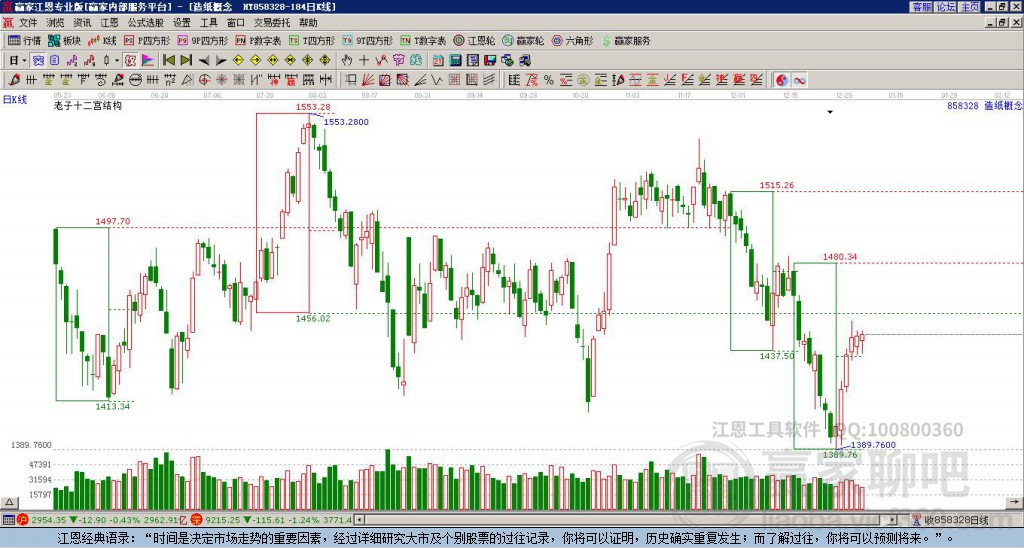
Task: Click the horizontal scrollbar left arrow
Action: coord(359,520)
